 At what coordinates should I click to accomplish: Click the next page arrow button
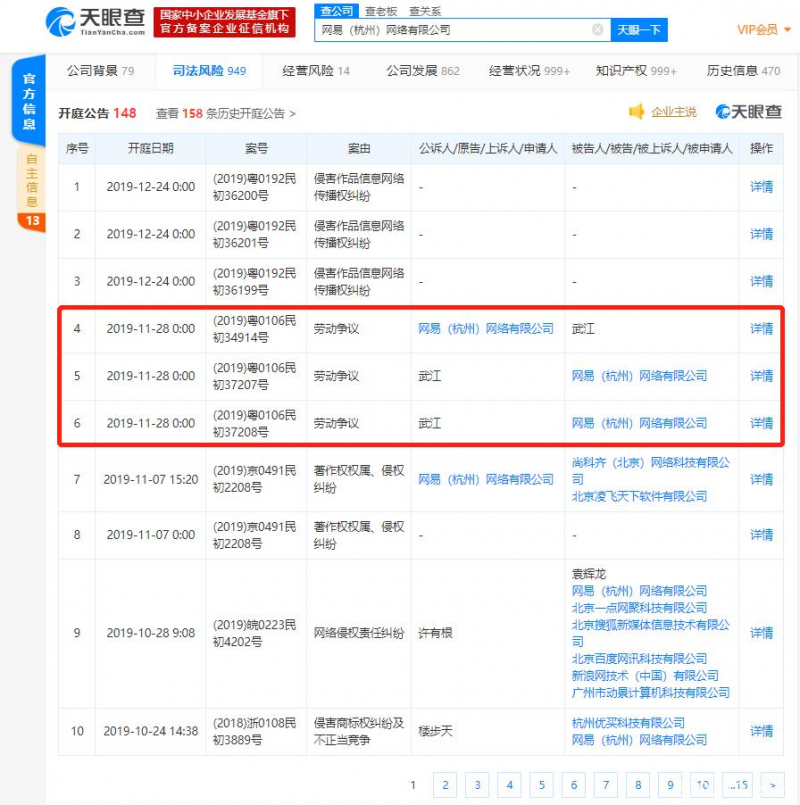773,784
